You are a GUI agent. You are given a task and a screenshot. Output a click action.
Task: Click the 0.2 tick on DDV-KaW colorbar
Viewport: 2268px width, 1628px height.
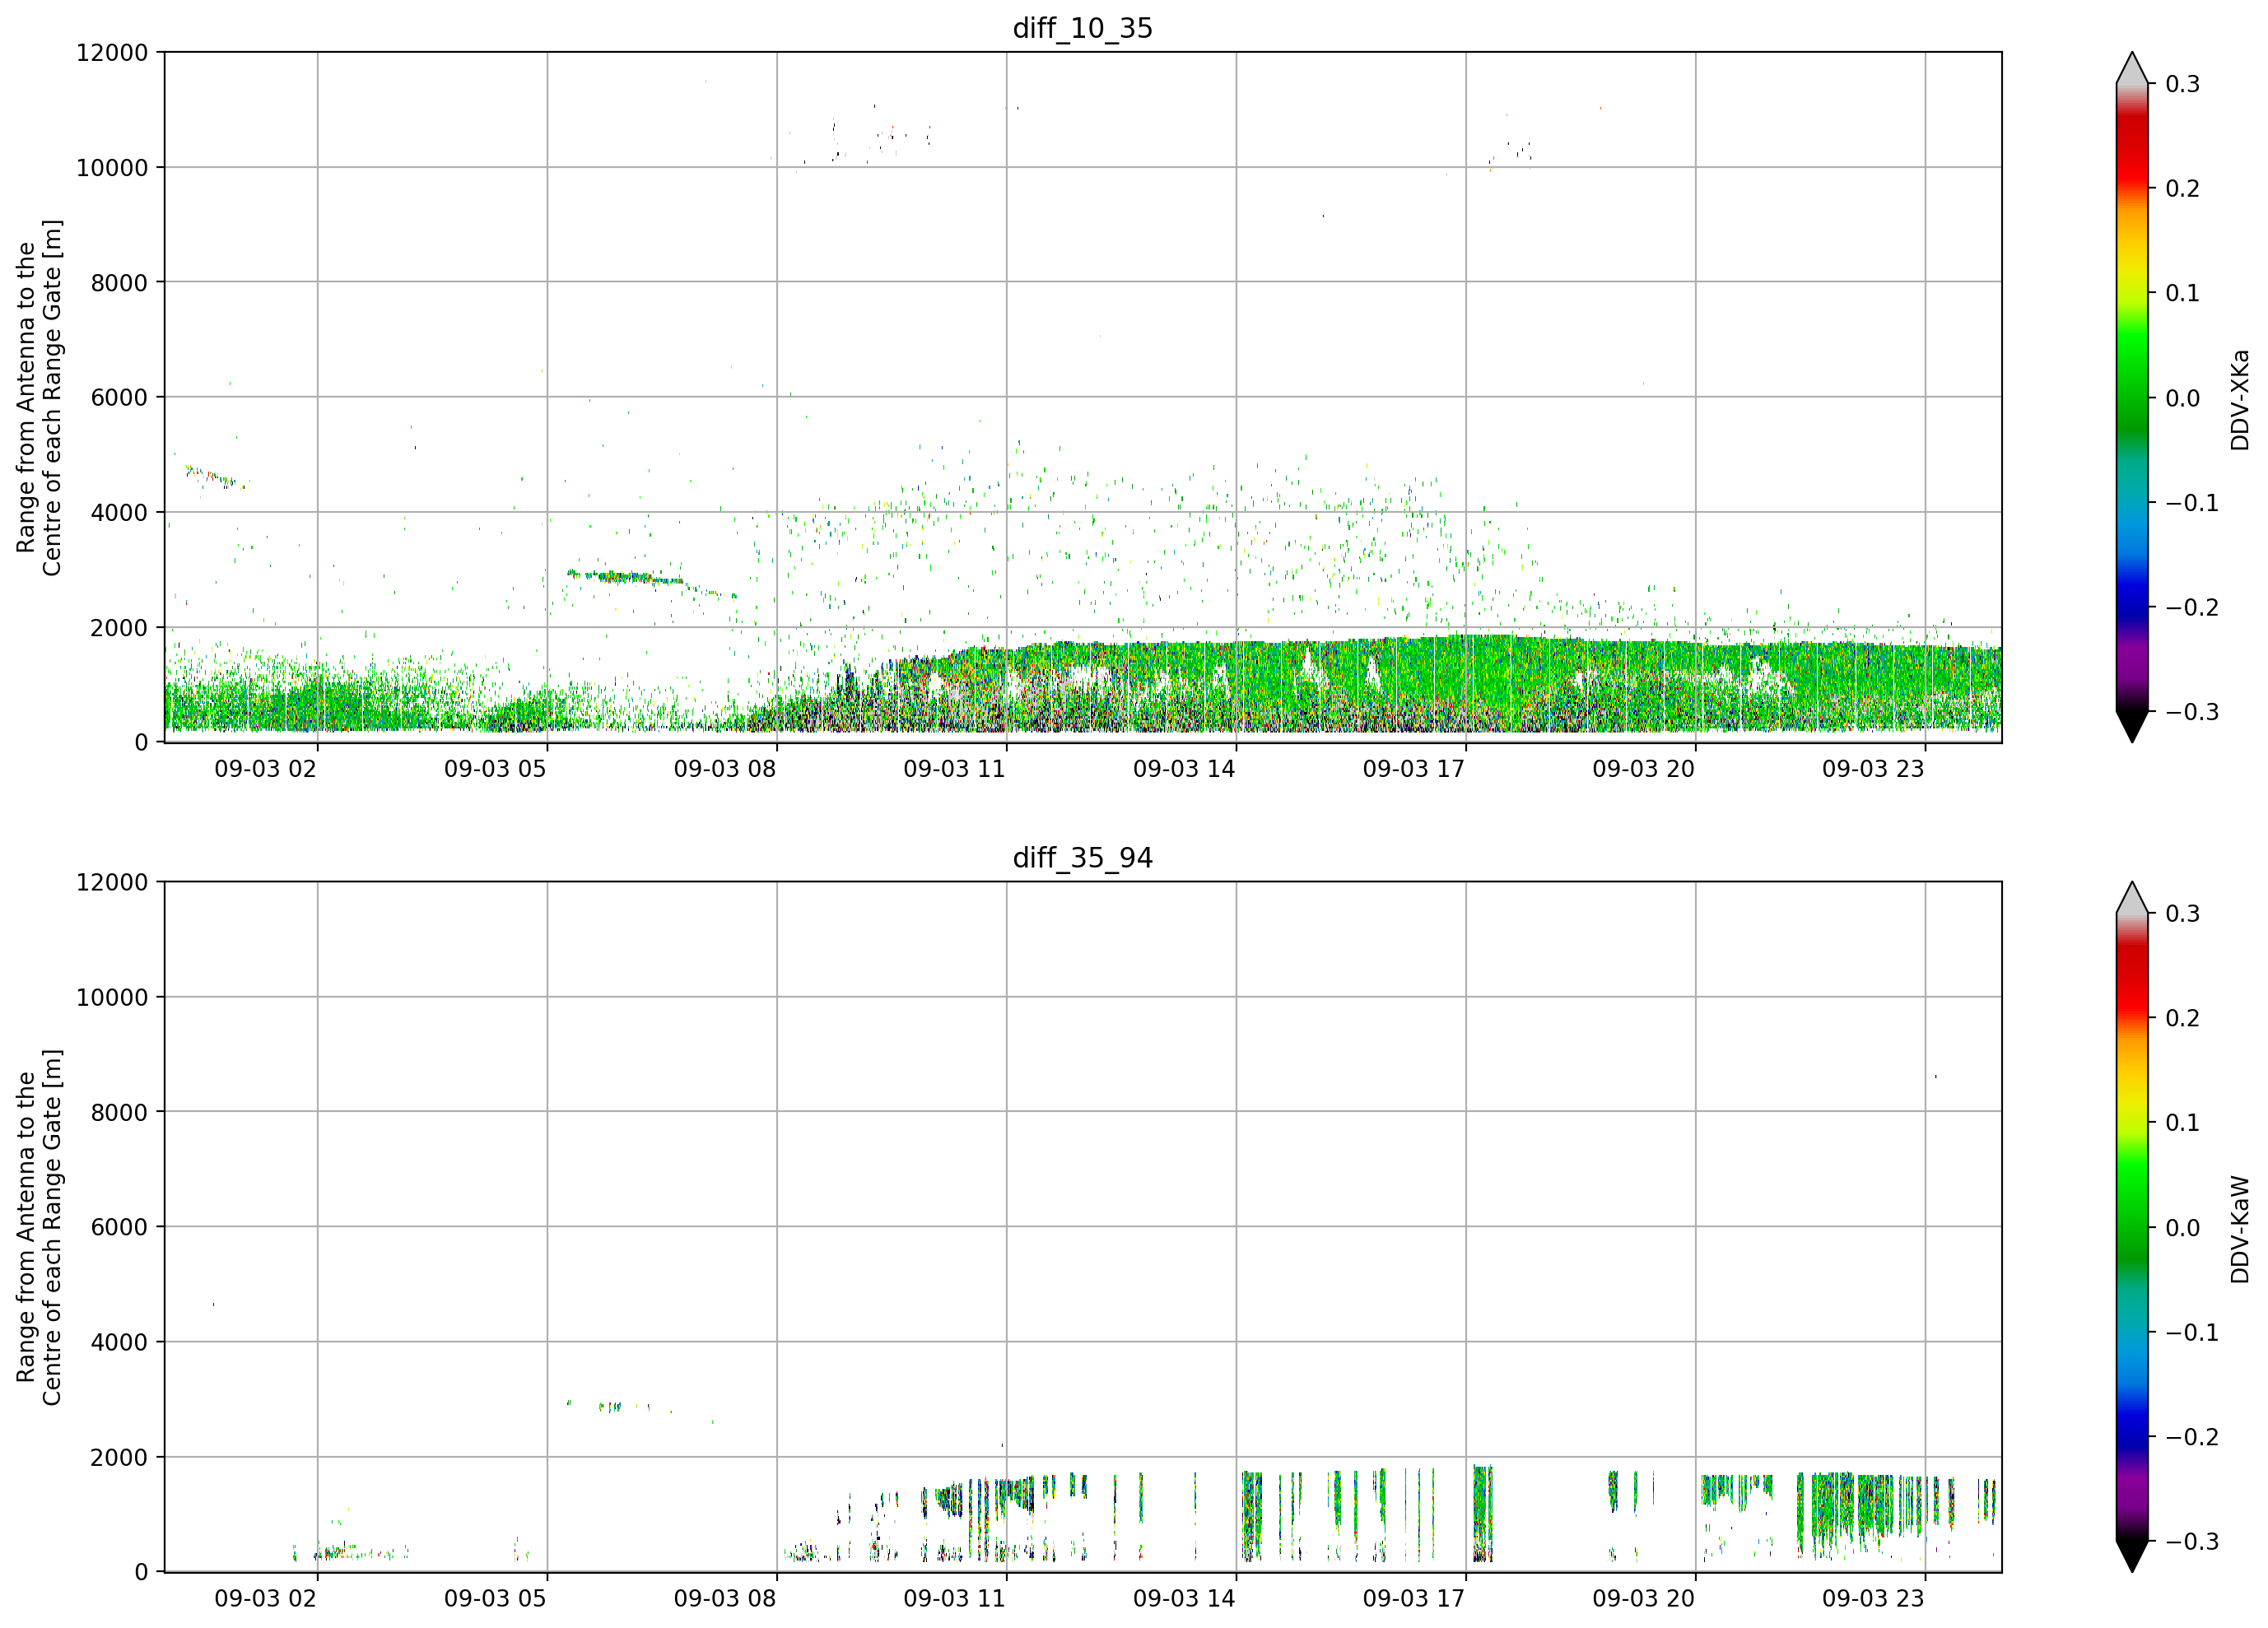[x=2183, y=1018]
